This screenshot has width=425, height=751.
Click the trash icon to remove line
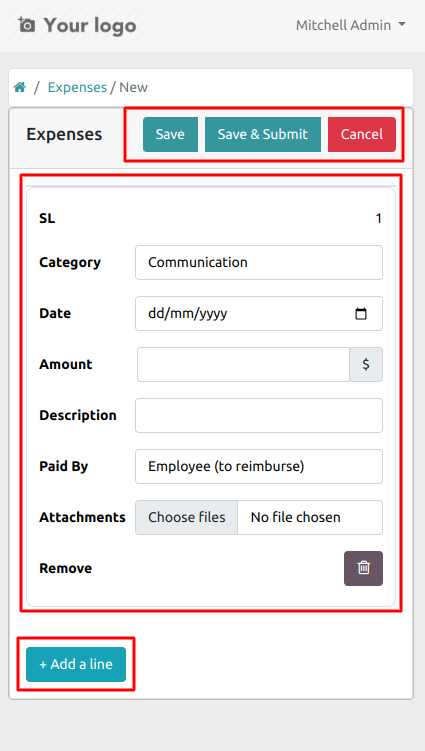(363, 568)
